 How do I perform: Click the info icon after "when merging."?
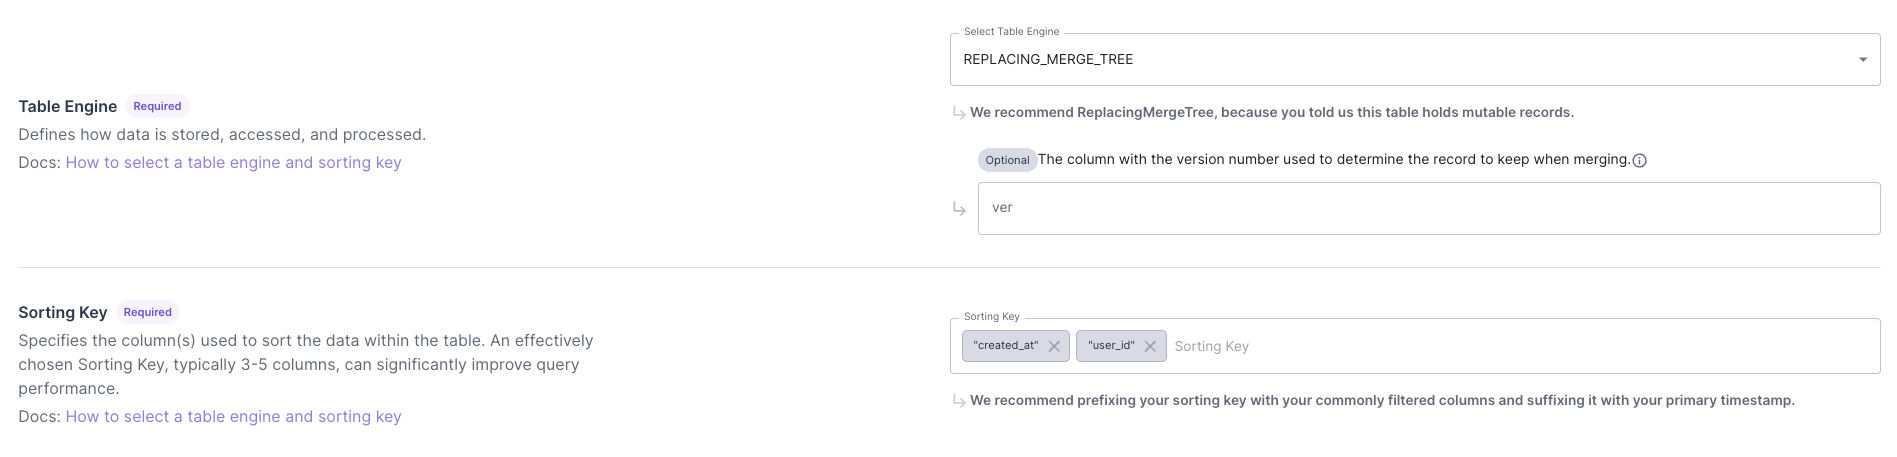1639,160
